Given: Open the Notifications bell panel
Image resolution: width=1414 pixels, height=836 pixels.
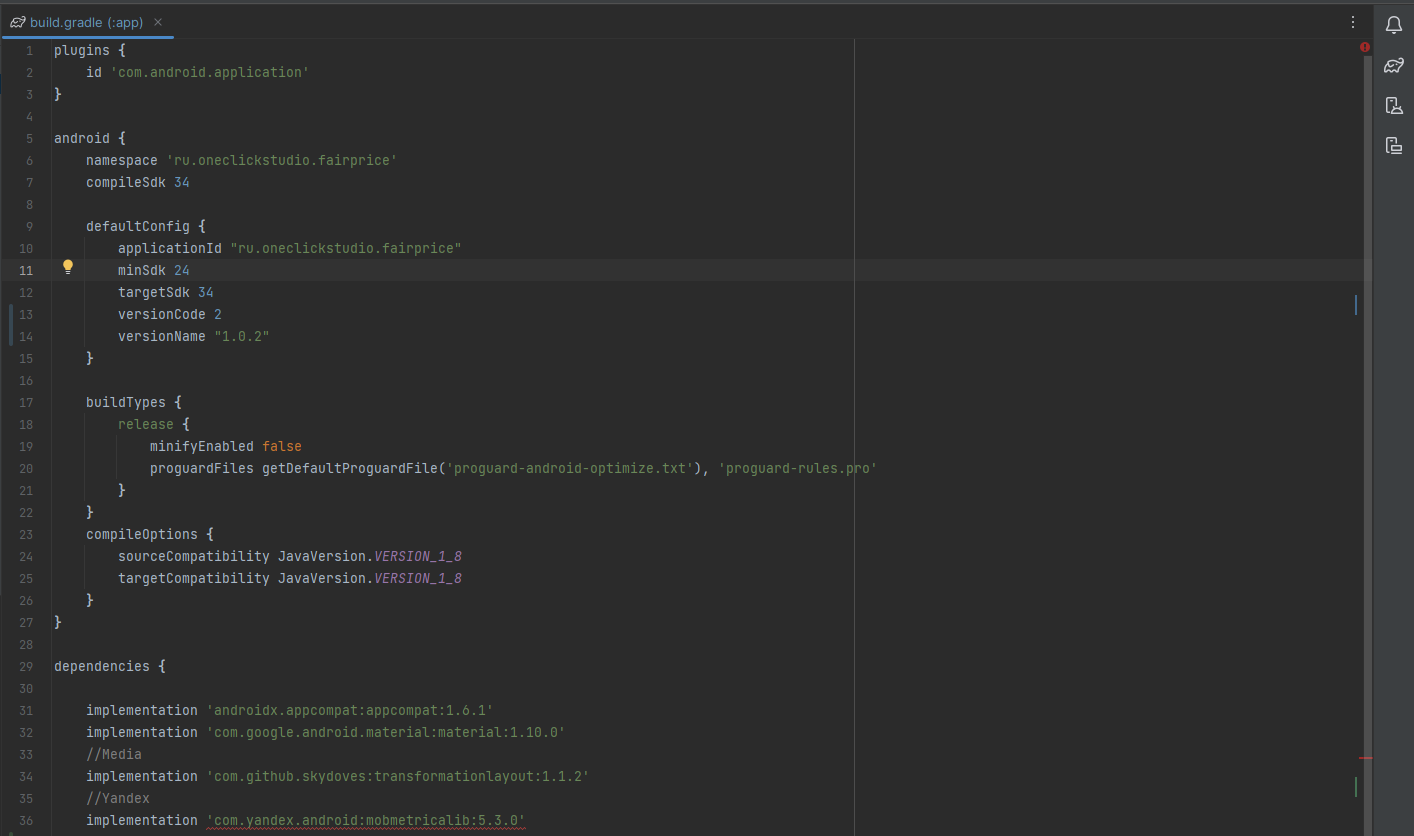Looking at the screenshot, I should point(1394,25).
